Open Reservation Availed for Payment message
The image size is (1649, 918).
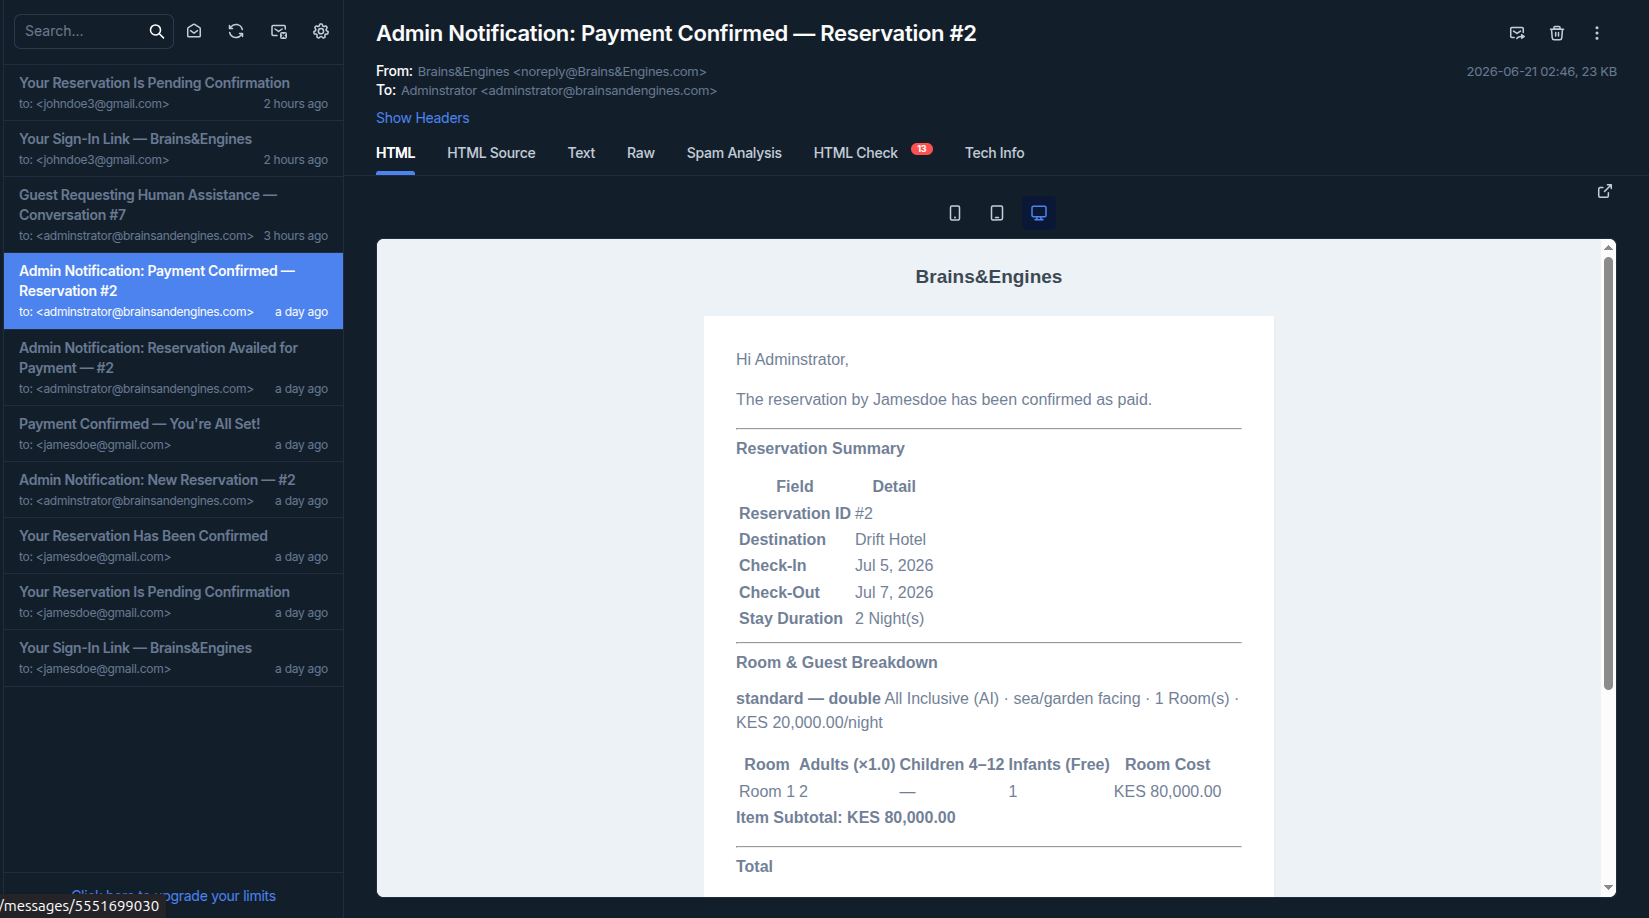pos(174,368)
